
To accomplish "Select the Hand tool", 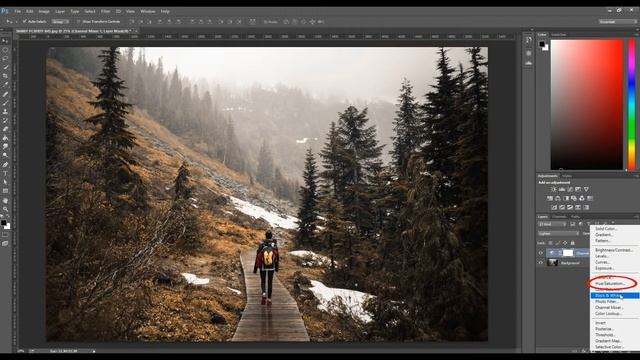I will pos(5,200).
